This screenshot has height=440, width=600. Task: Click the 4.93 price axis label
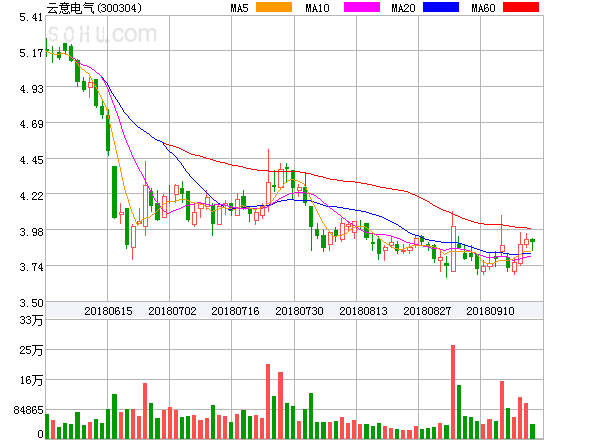(31, 89)
